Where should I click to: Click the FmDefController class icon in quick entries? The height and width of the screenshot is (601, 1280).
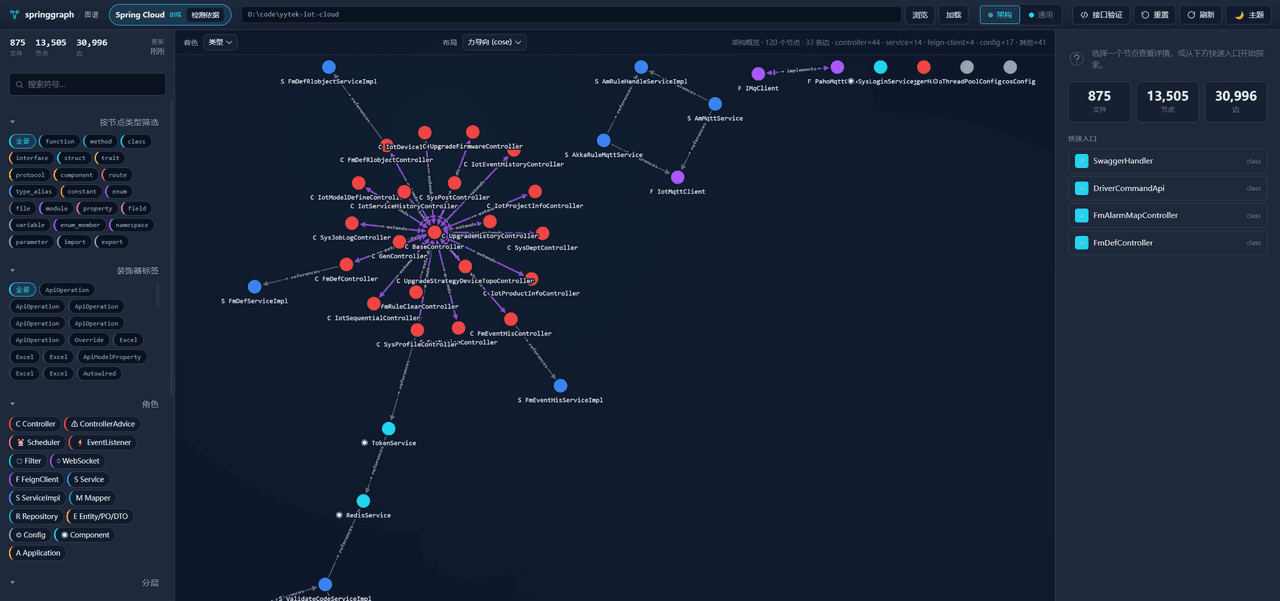[1081, 242]
